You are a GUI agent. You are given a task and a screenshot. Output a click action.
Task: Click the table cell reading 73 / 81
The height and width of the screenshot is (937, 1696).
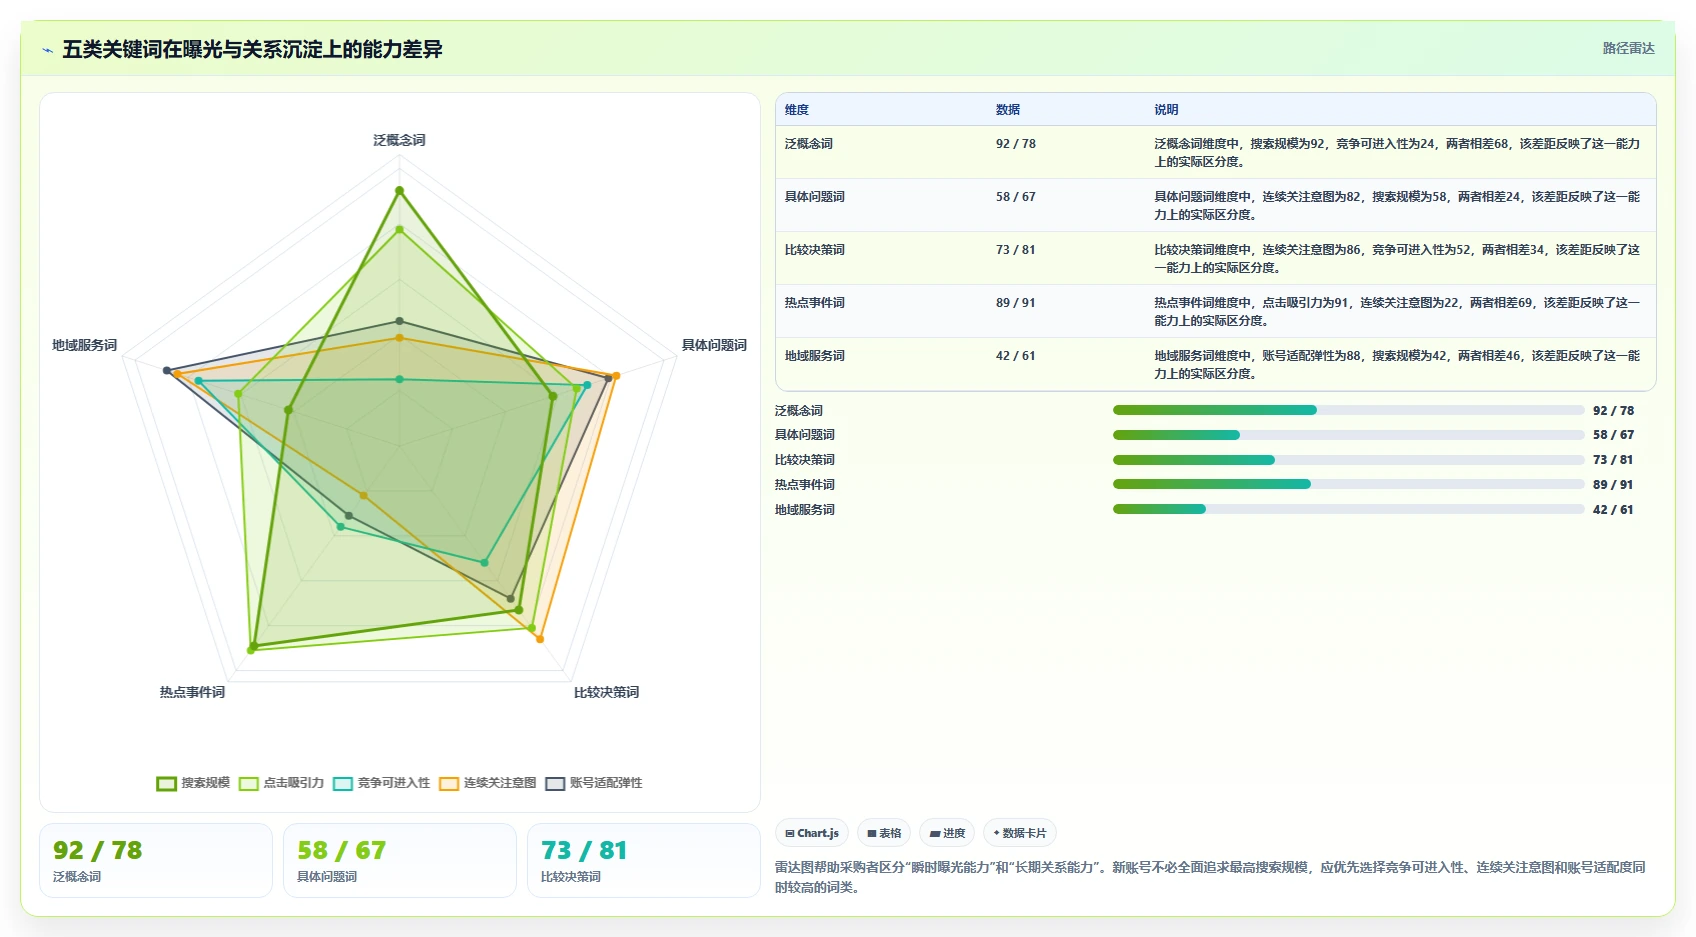tap(1016, 250)
